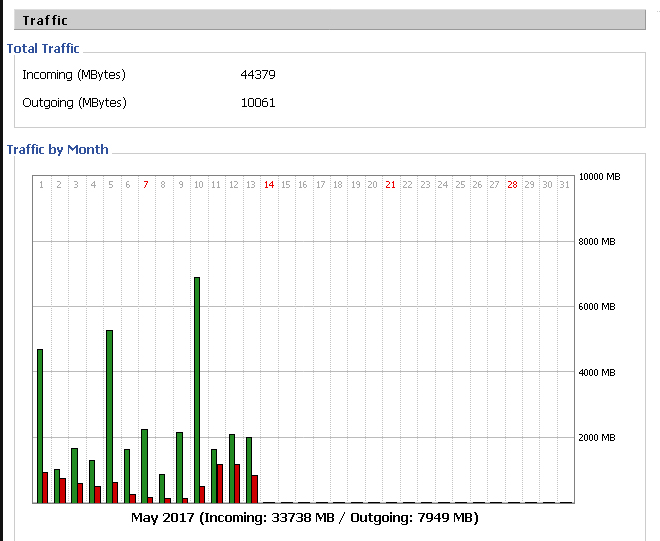
Task: Click the red outgoing bar for day 2
Action: (x=63, y=490)
